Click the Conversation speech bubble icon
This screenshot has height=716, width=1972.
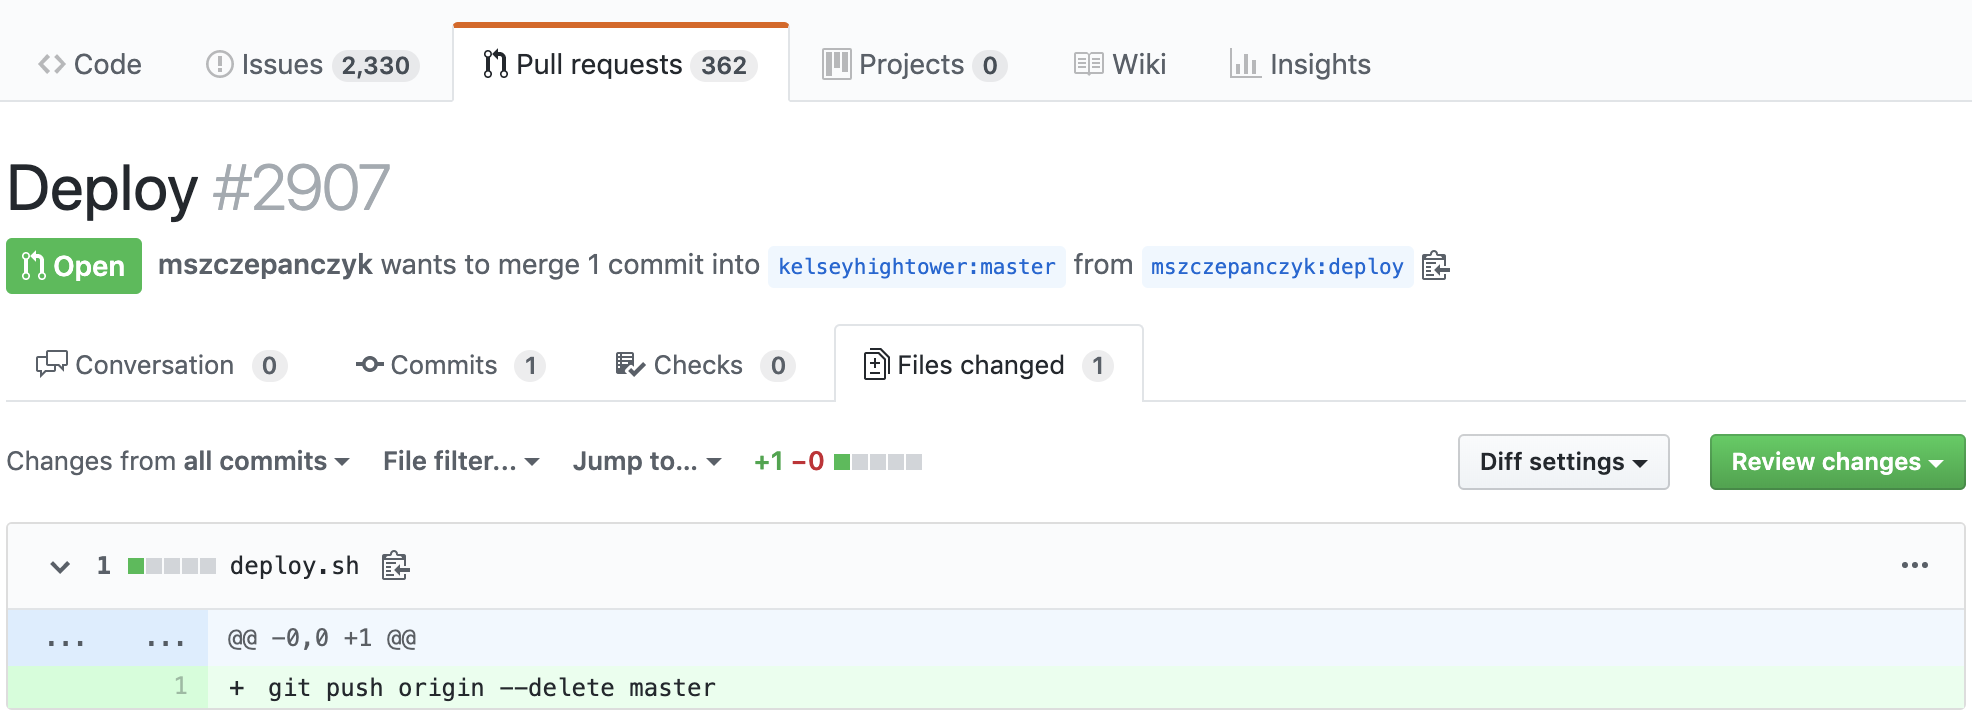pos(51,364)
